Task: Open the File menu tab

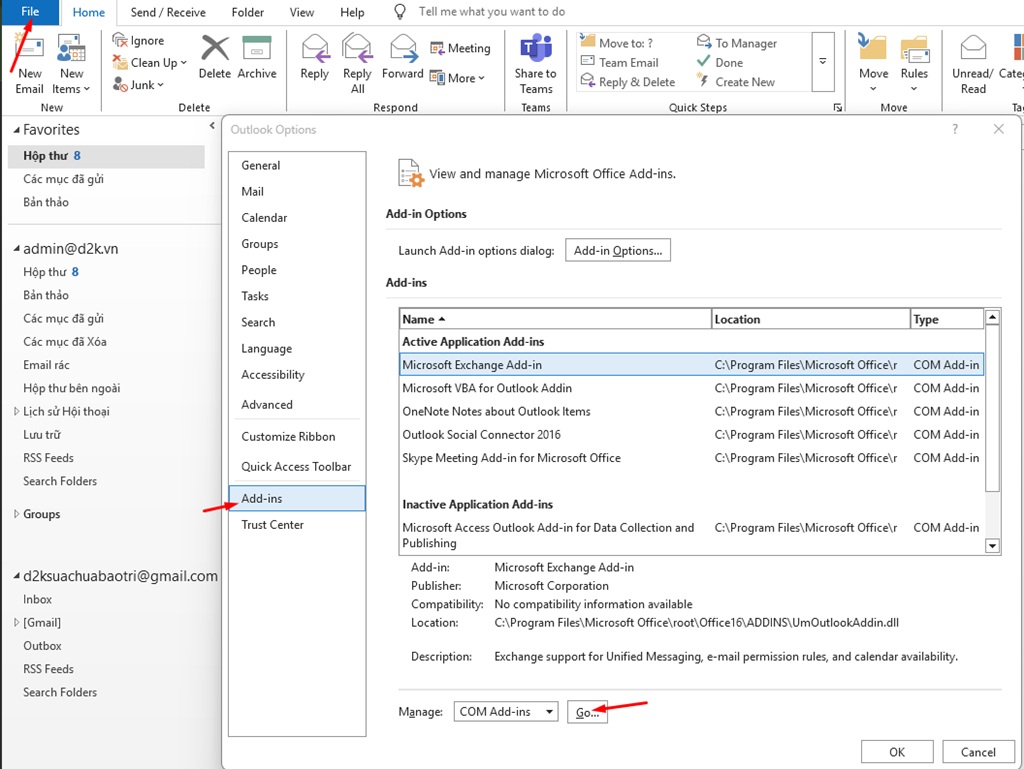Action: pyautogui.click(x=30, y=12)
